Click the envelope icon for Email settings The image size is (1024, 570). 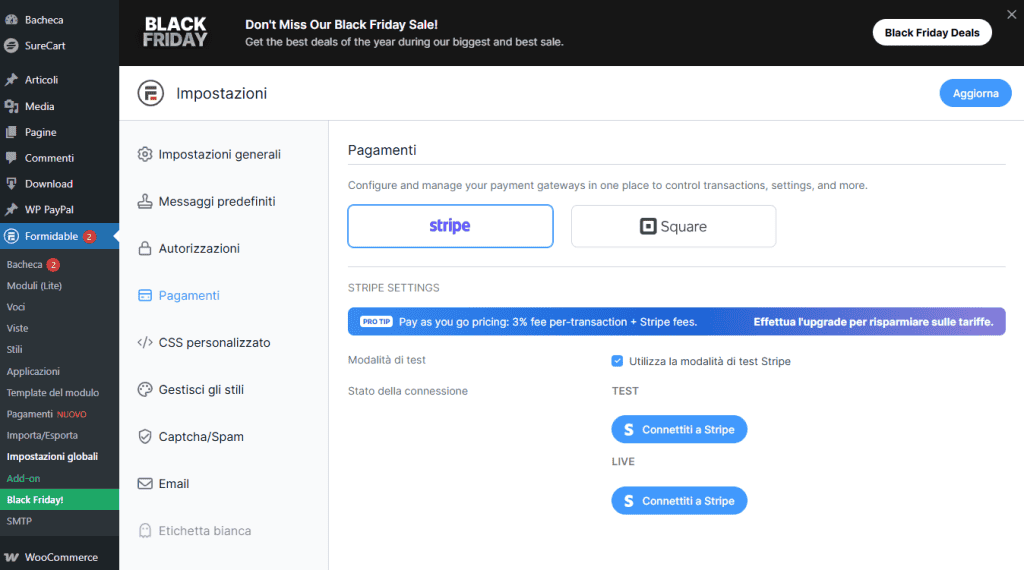point(145,484)
